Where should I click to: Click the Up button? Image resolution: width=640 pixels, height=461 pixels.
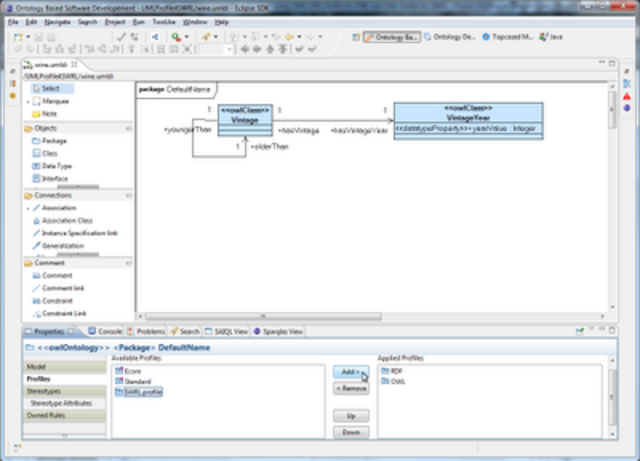pos(351,416)
